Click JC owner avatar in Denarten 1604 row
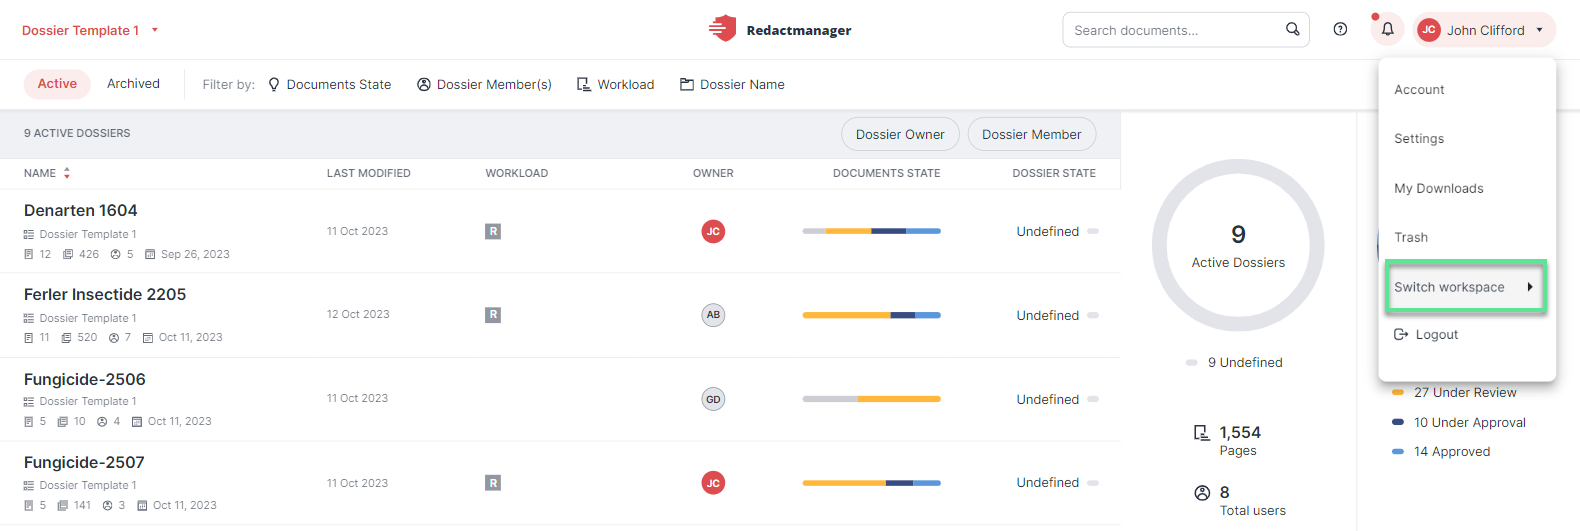The width and height of the screenshot is (1580, 531). coord(713,231)
